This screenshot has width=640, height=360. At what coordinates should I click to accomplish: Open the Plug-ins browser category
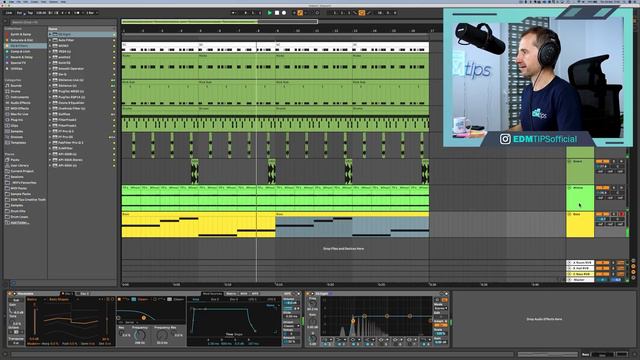(16, 120)
